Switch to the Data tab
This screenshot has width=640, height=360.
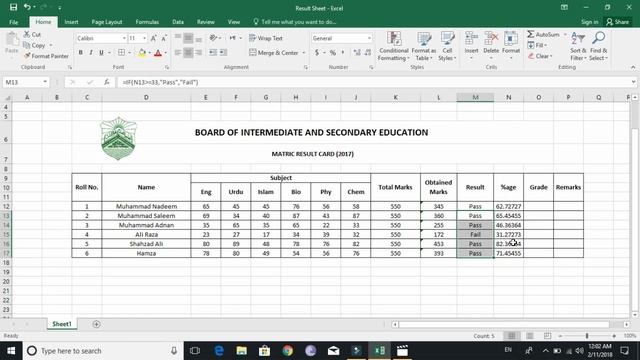tap(178, 22)
